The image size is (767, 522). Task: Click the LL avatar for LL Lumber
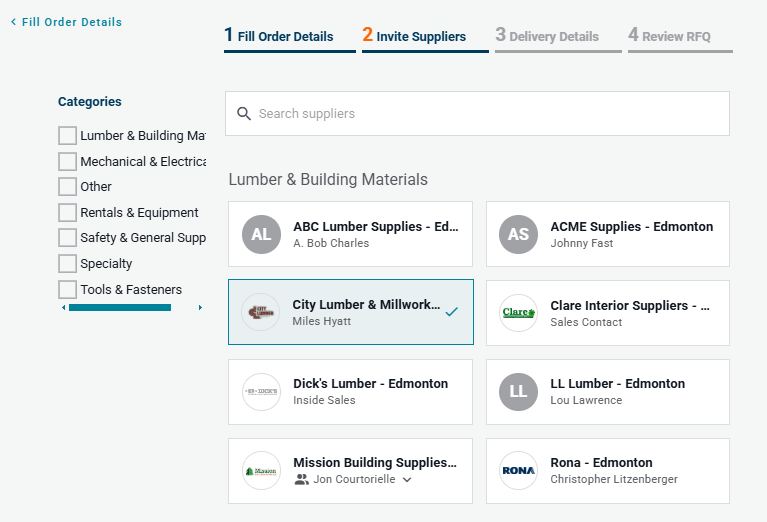click(x=518, y=391)
